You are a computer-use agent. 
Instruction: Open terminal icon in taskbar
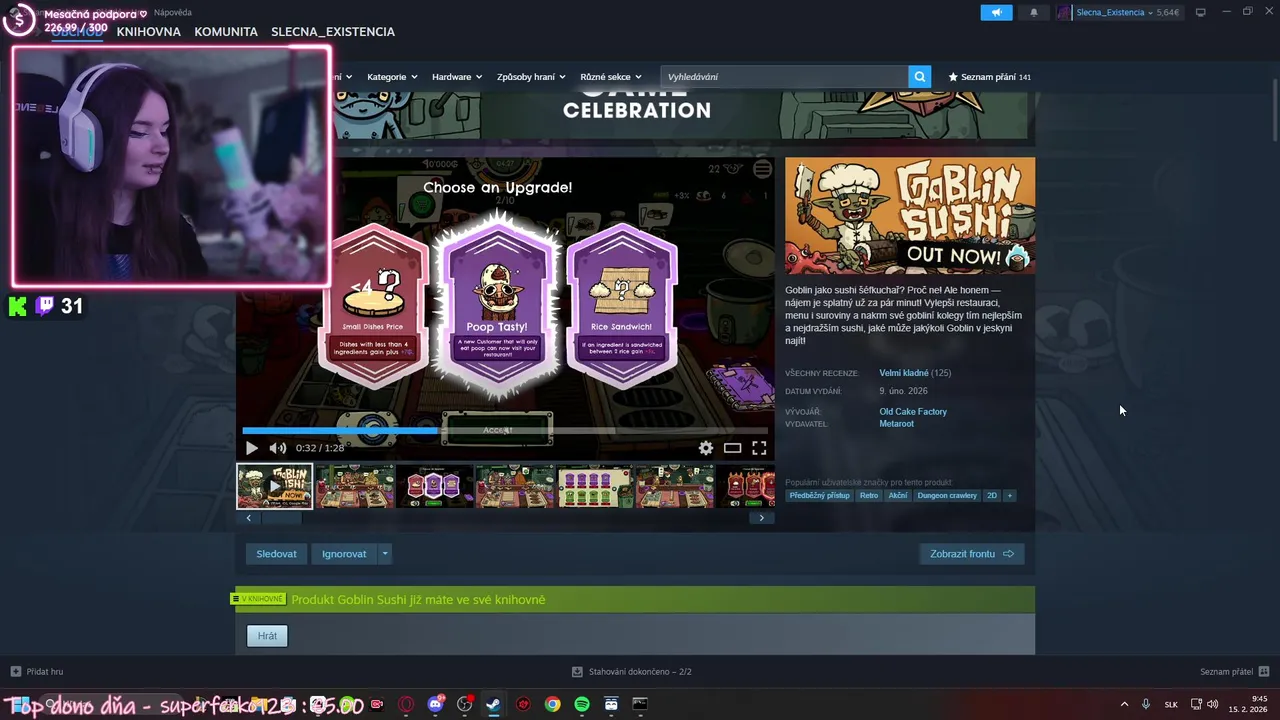point(640,704)
